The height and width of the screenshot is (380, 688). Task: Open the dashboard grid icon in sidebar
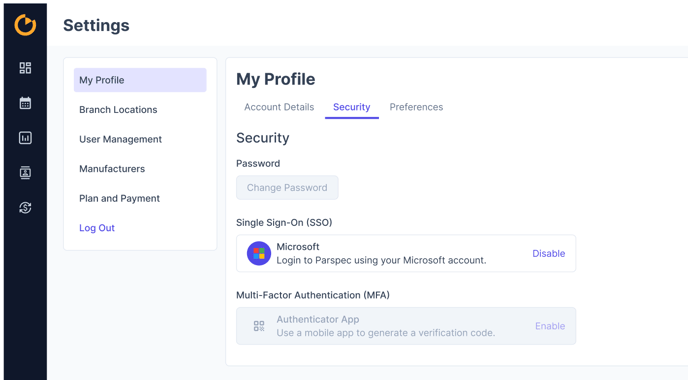(x=25, y=68)
